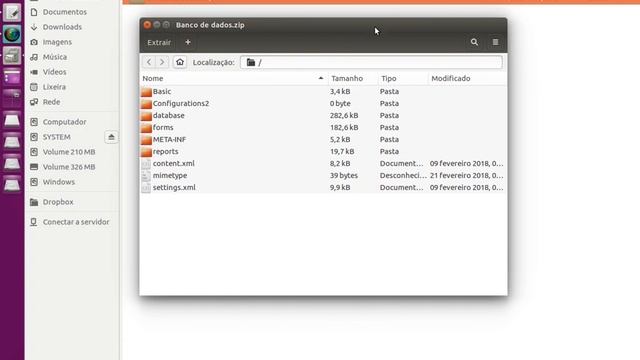This screenshot has width=640, height=360.
Task: Go forward with the right arrow
Action: point(162,62)
